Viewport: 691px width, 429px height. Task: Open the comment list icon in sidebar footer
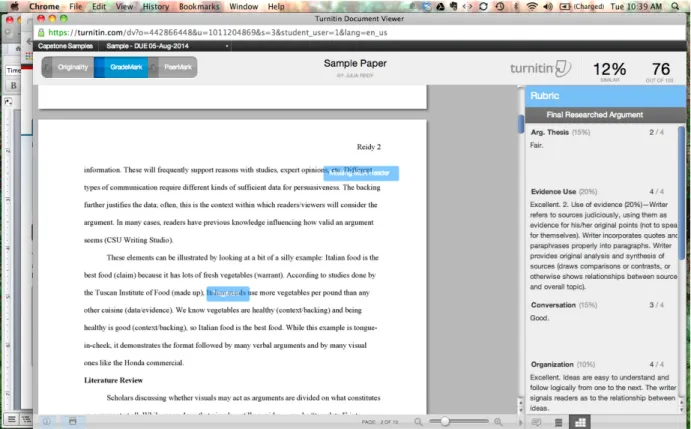click(558, 422)
